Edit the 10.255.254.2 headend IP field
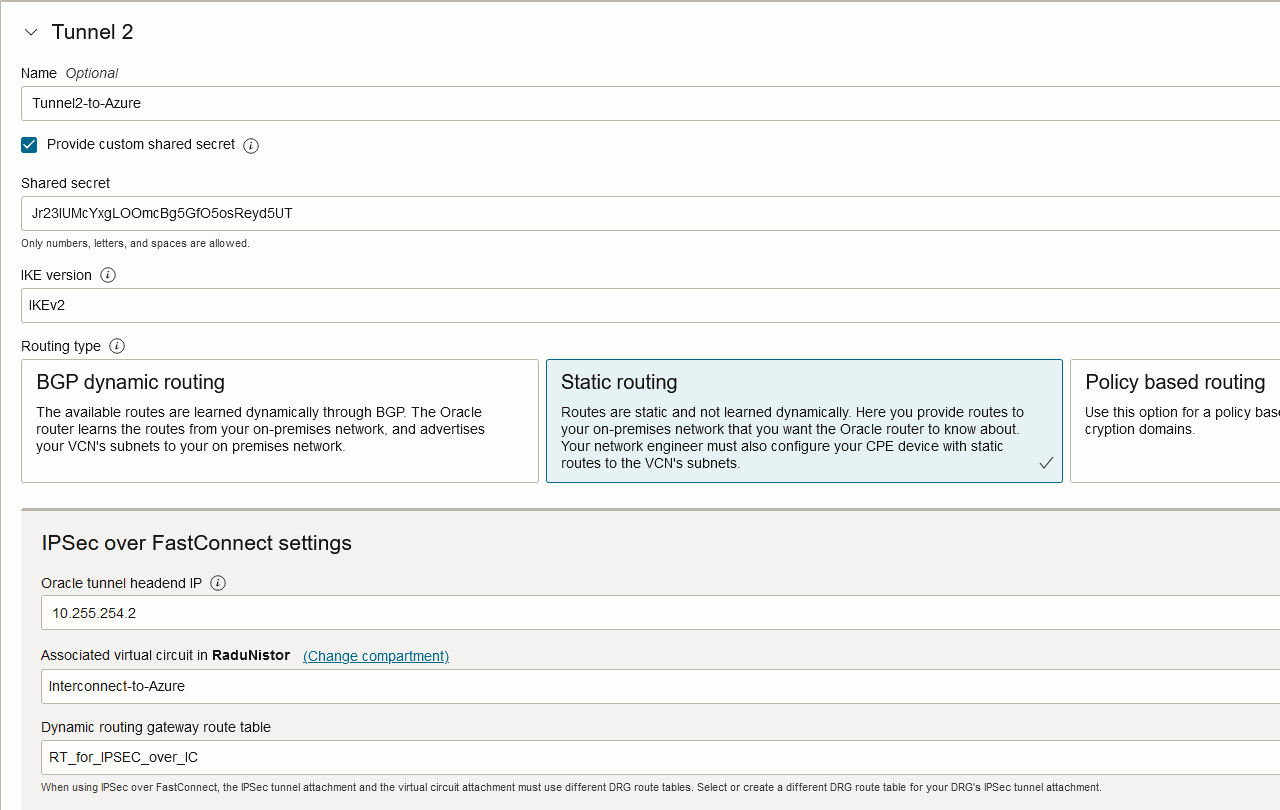The height and width of the screenshot is (810, 1280). pyautogui.click(x=660, y=612)
